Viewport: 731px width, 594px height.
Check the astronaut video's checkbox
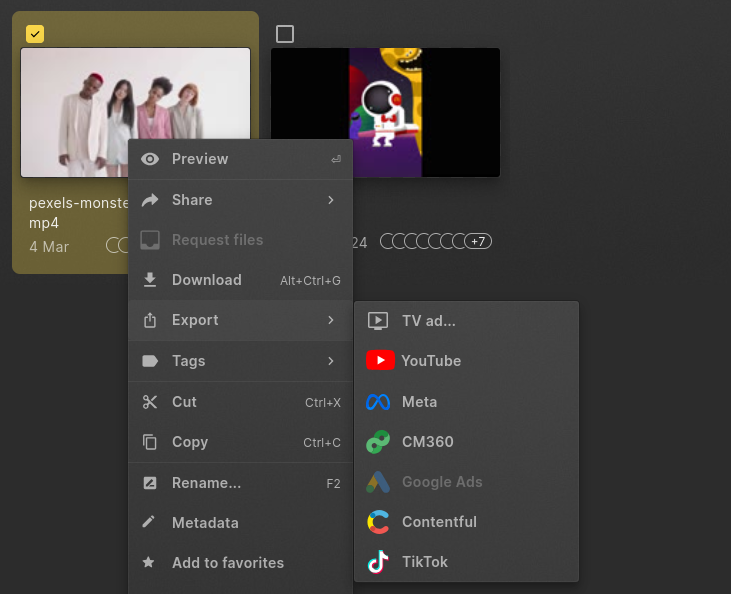pos(285,34)
